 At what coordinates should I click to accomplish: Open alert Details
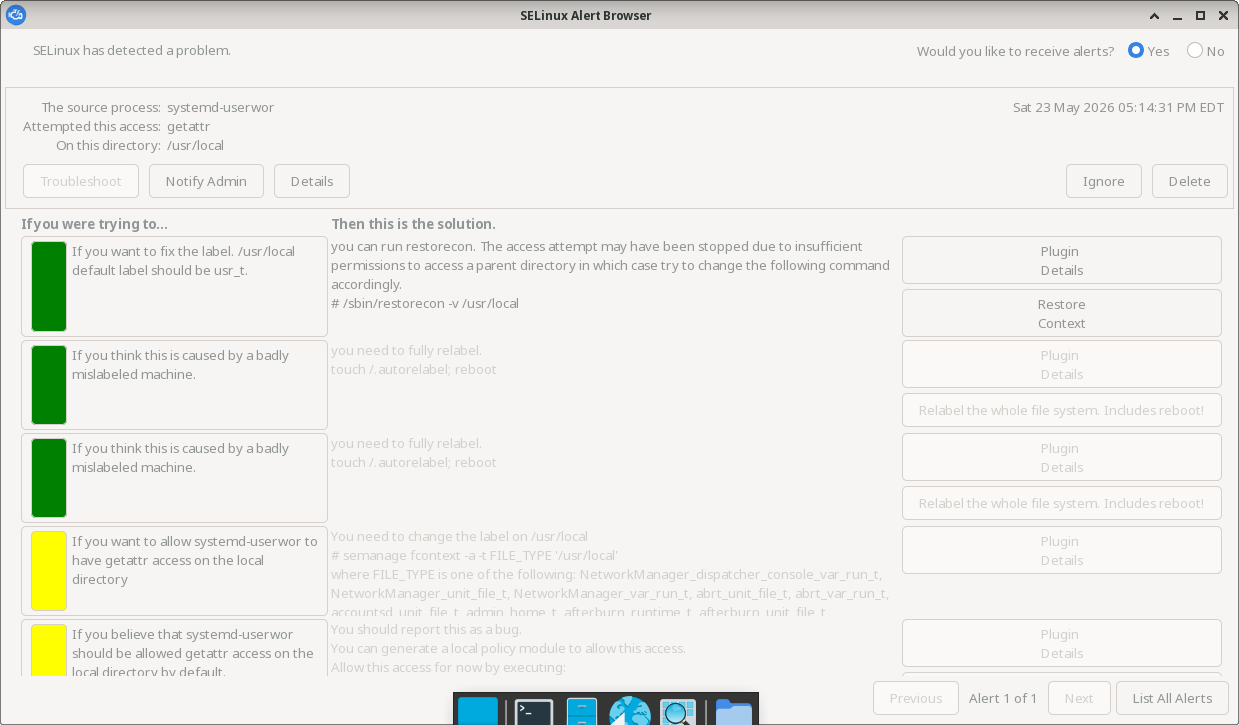[312, 181]
